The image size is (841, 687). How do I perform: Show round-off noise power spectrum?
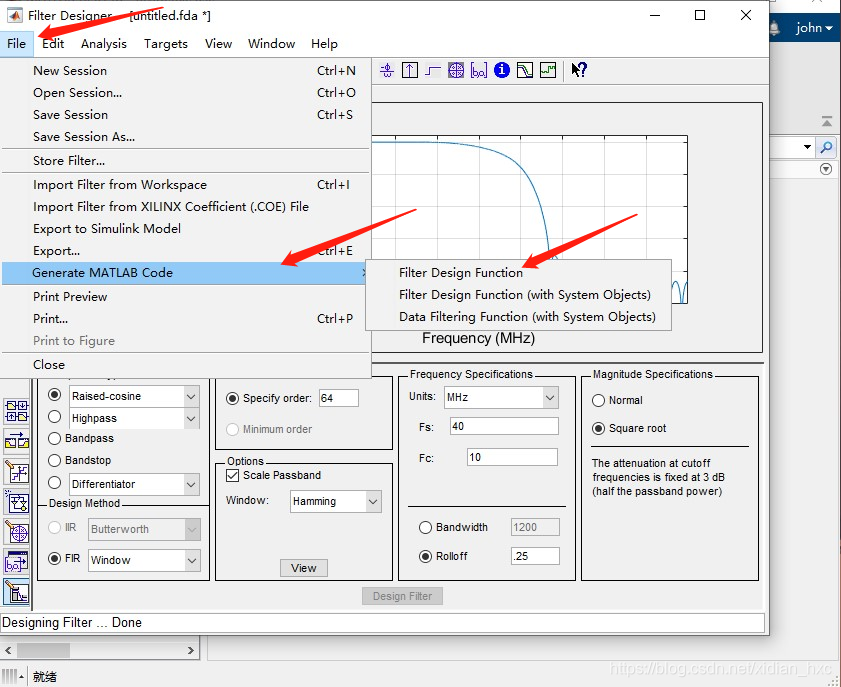[x=548, y=70]
